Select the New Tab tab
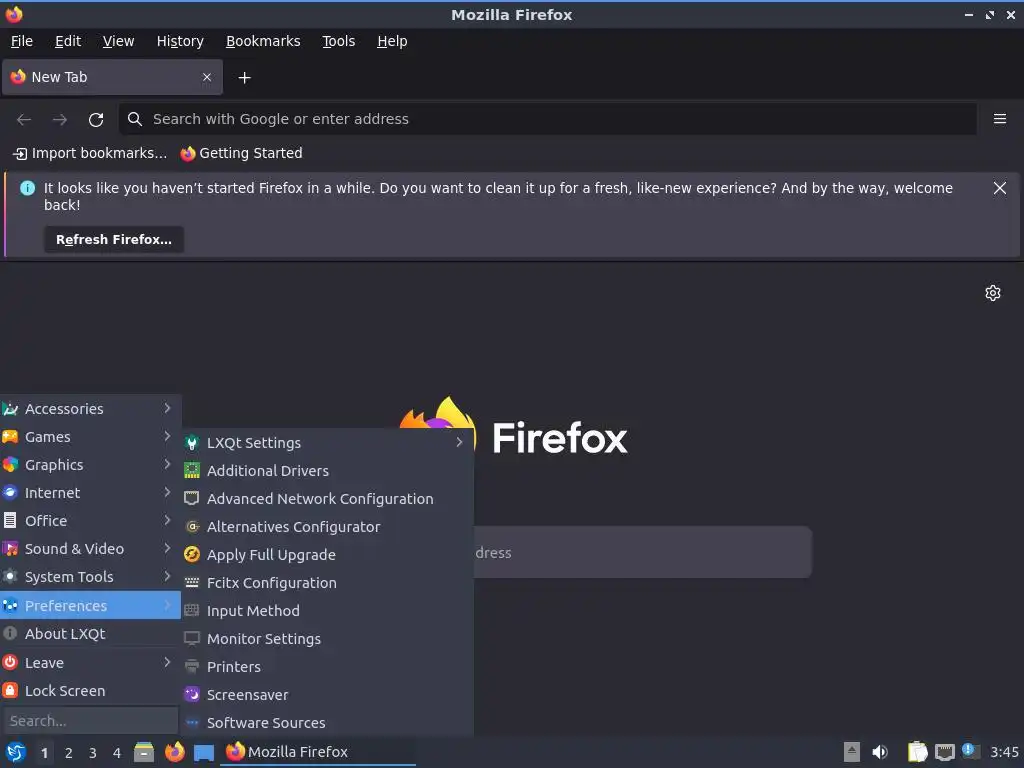Viewport: 1024px width, 768px height. [112, 77]
